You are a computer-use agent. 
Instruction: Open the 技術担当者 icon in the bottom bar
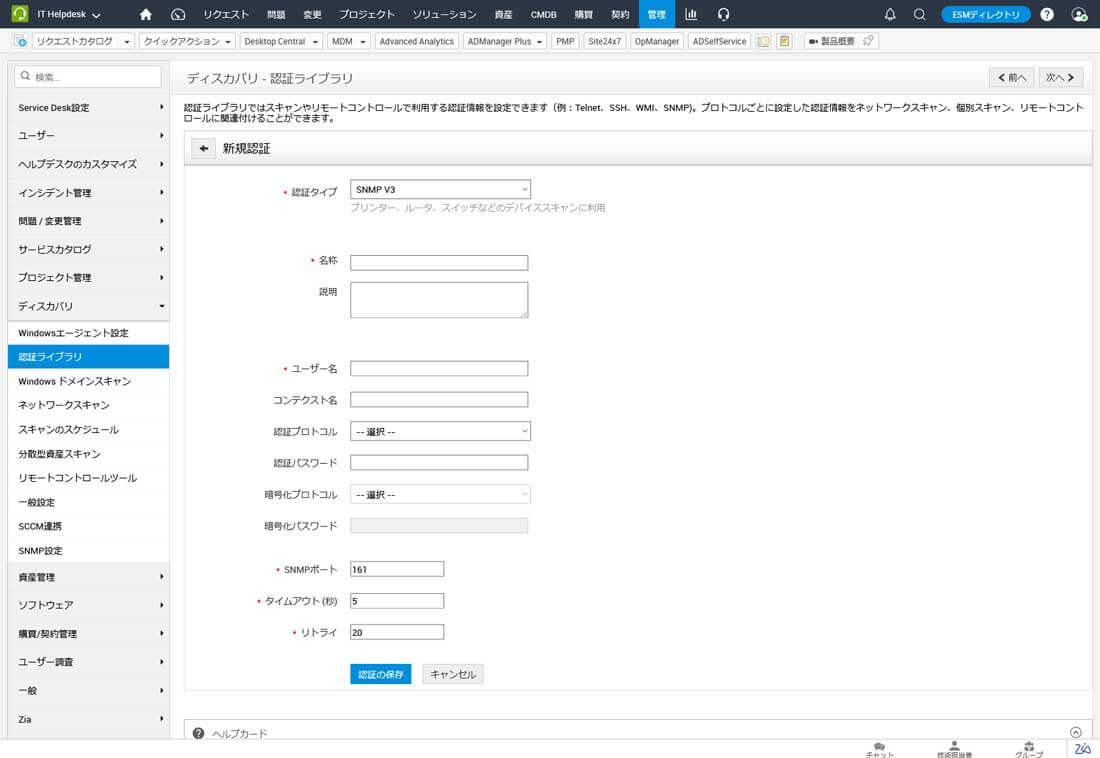(954, 750)
